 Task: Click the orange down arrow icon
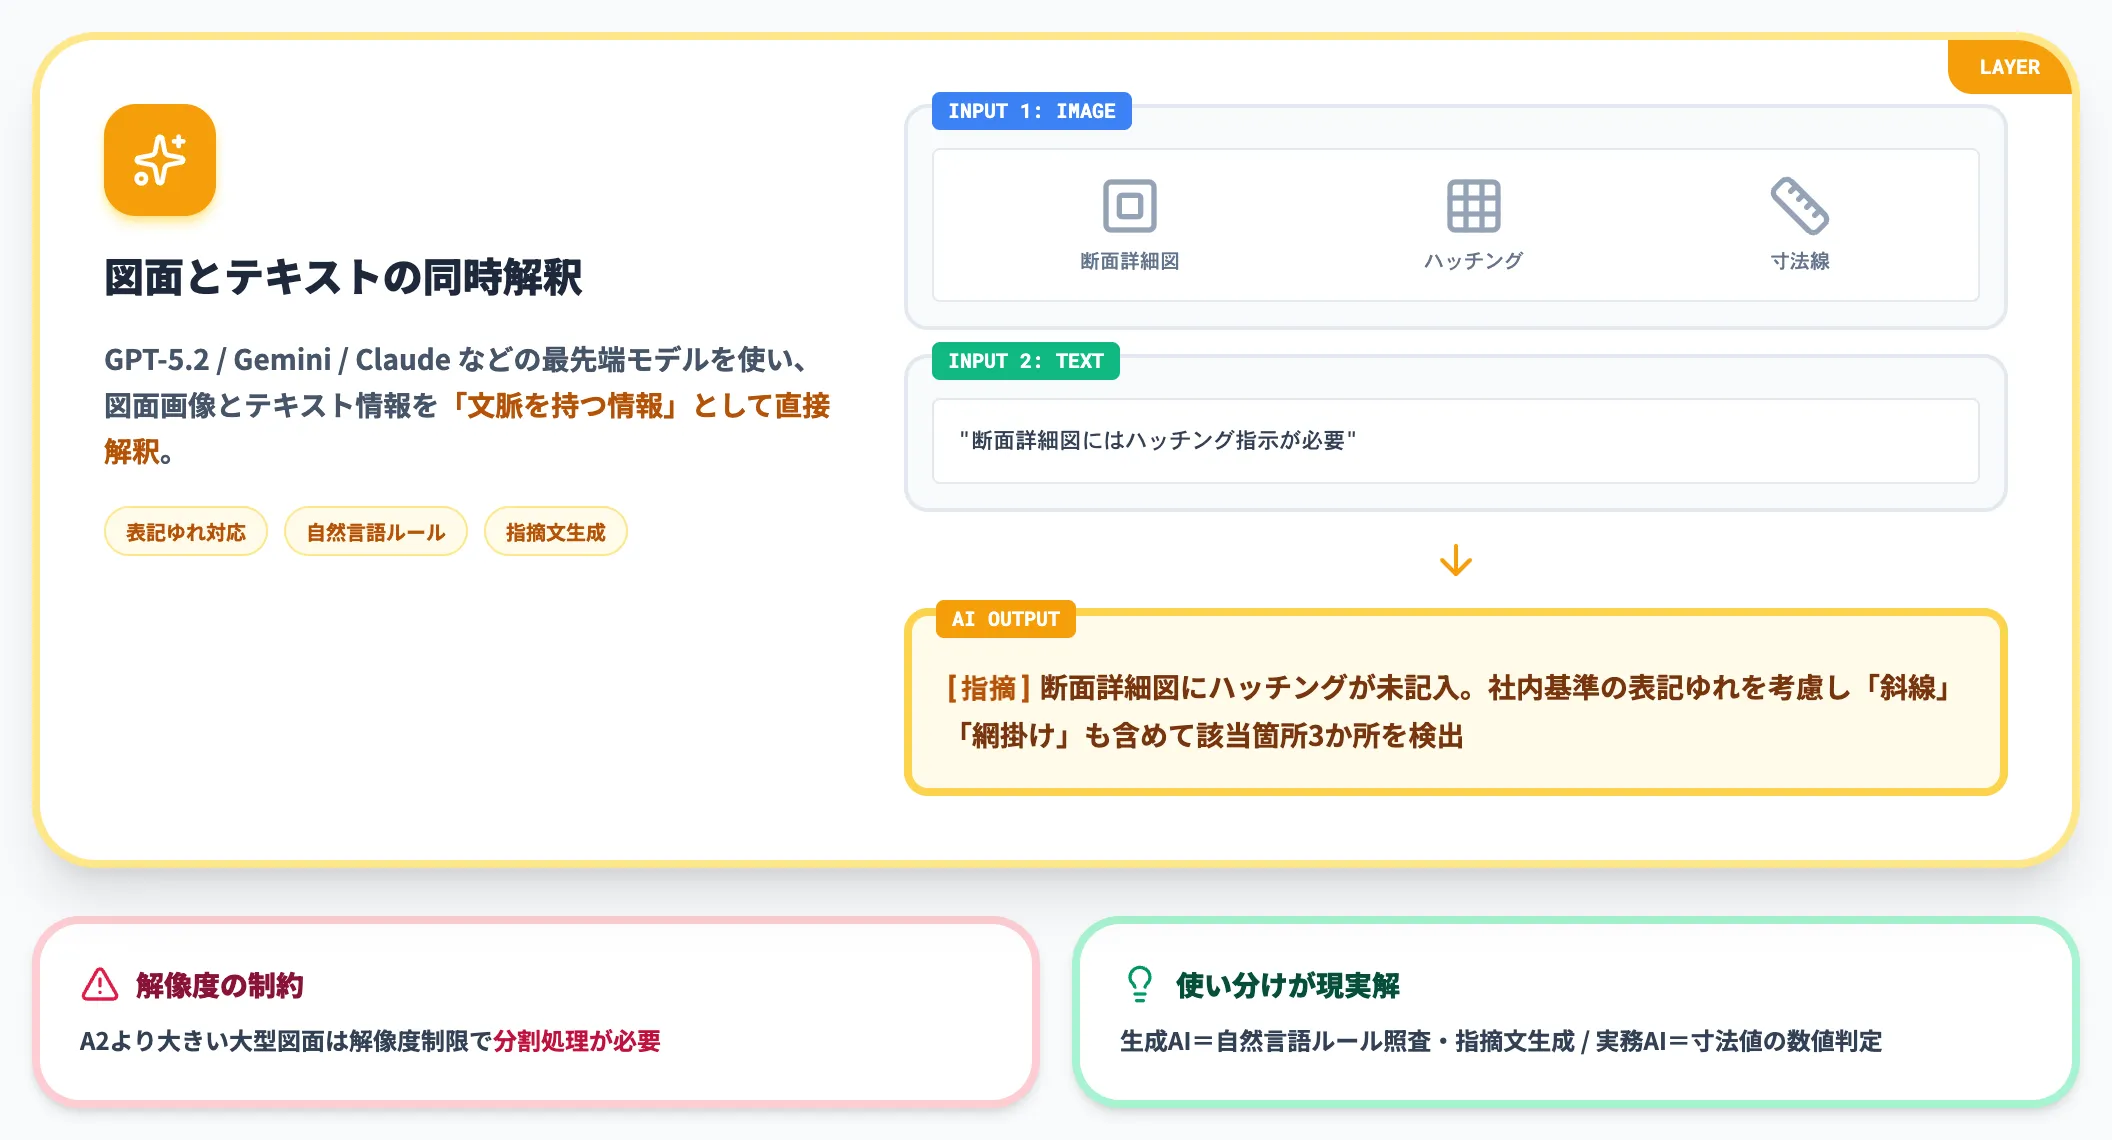(x=1456, y=560)
